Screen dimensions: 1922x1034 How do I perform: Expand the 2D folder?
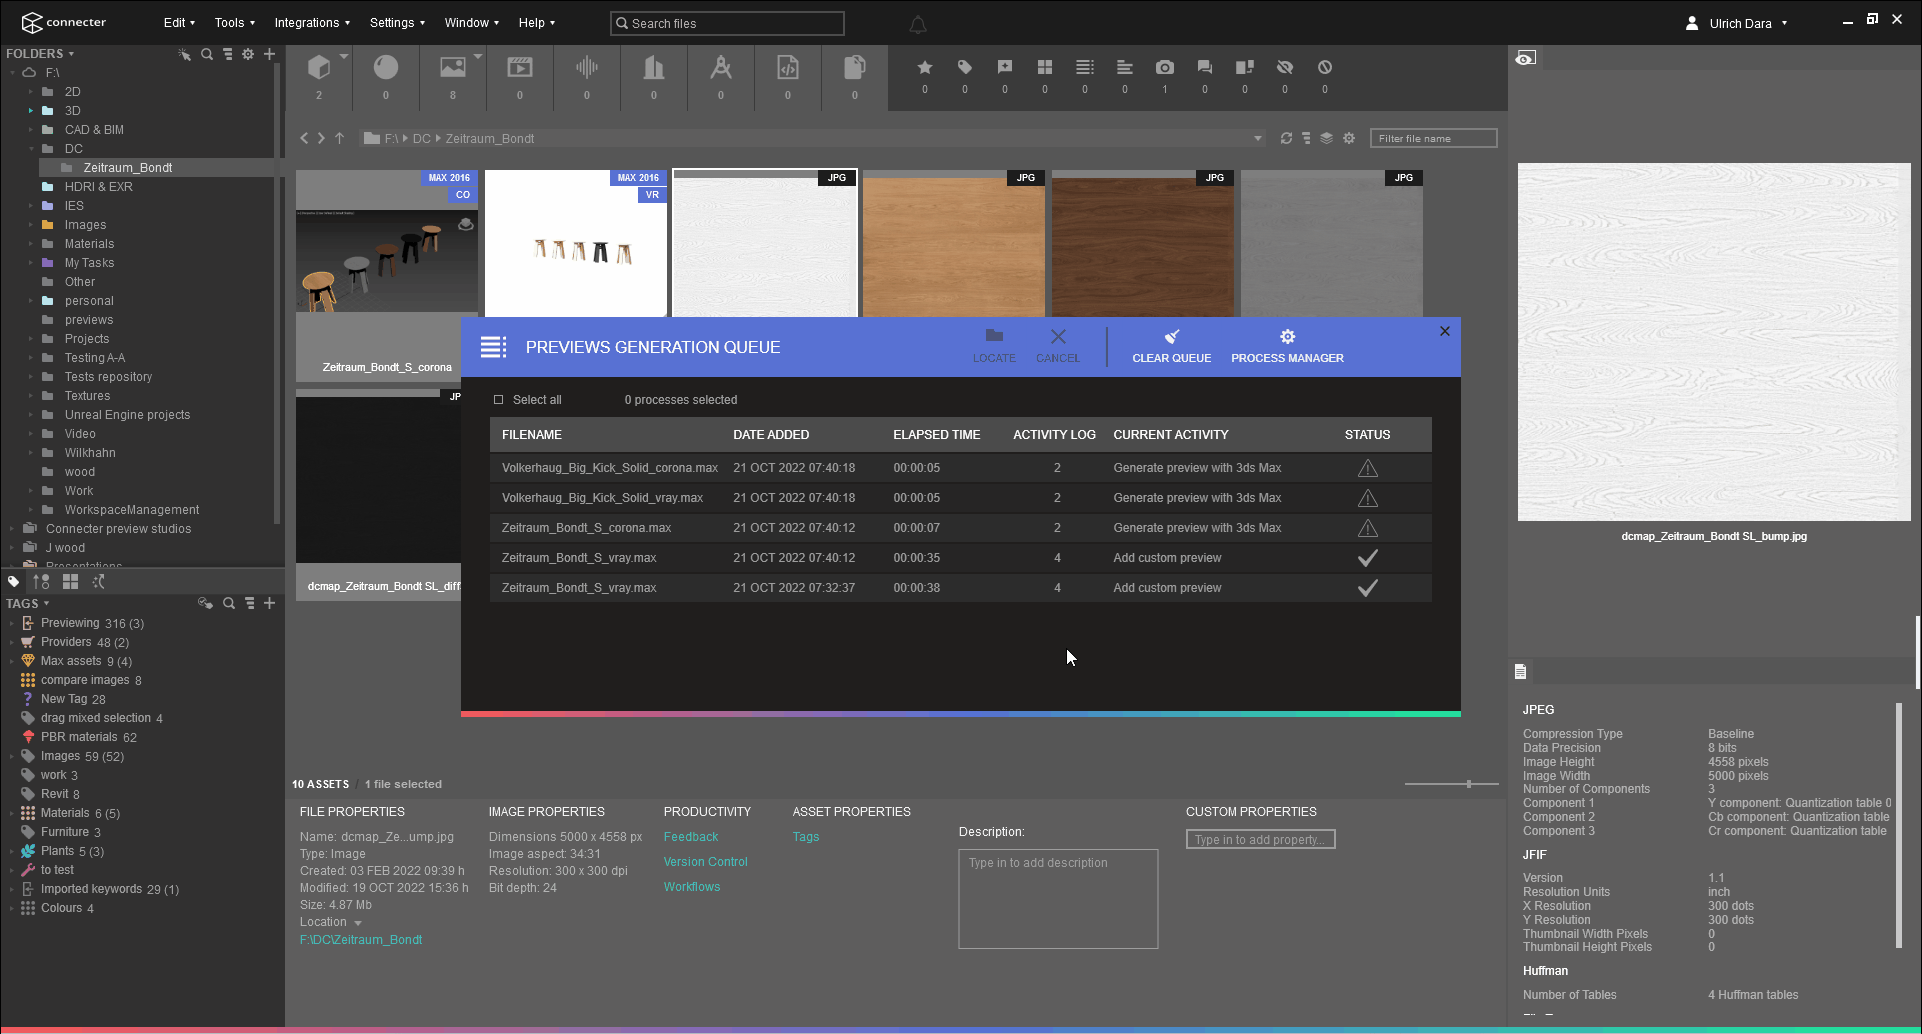[x=31, y=92]
